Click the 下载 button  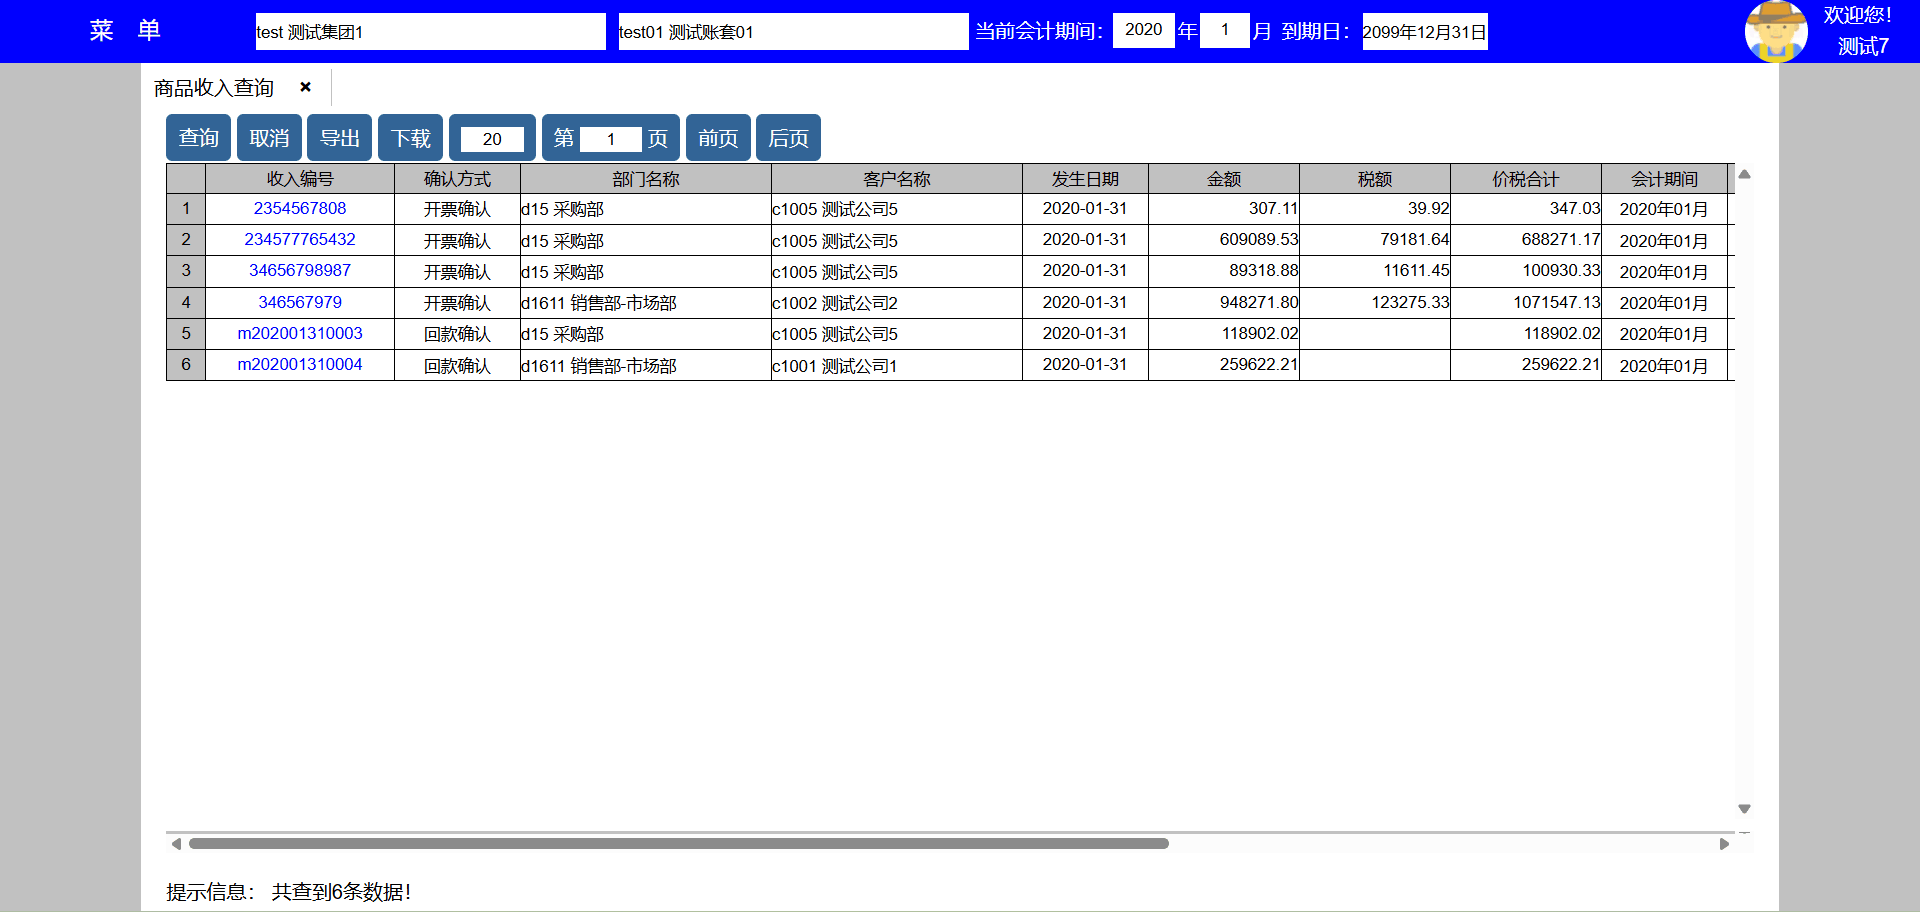[410, 138]
